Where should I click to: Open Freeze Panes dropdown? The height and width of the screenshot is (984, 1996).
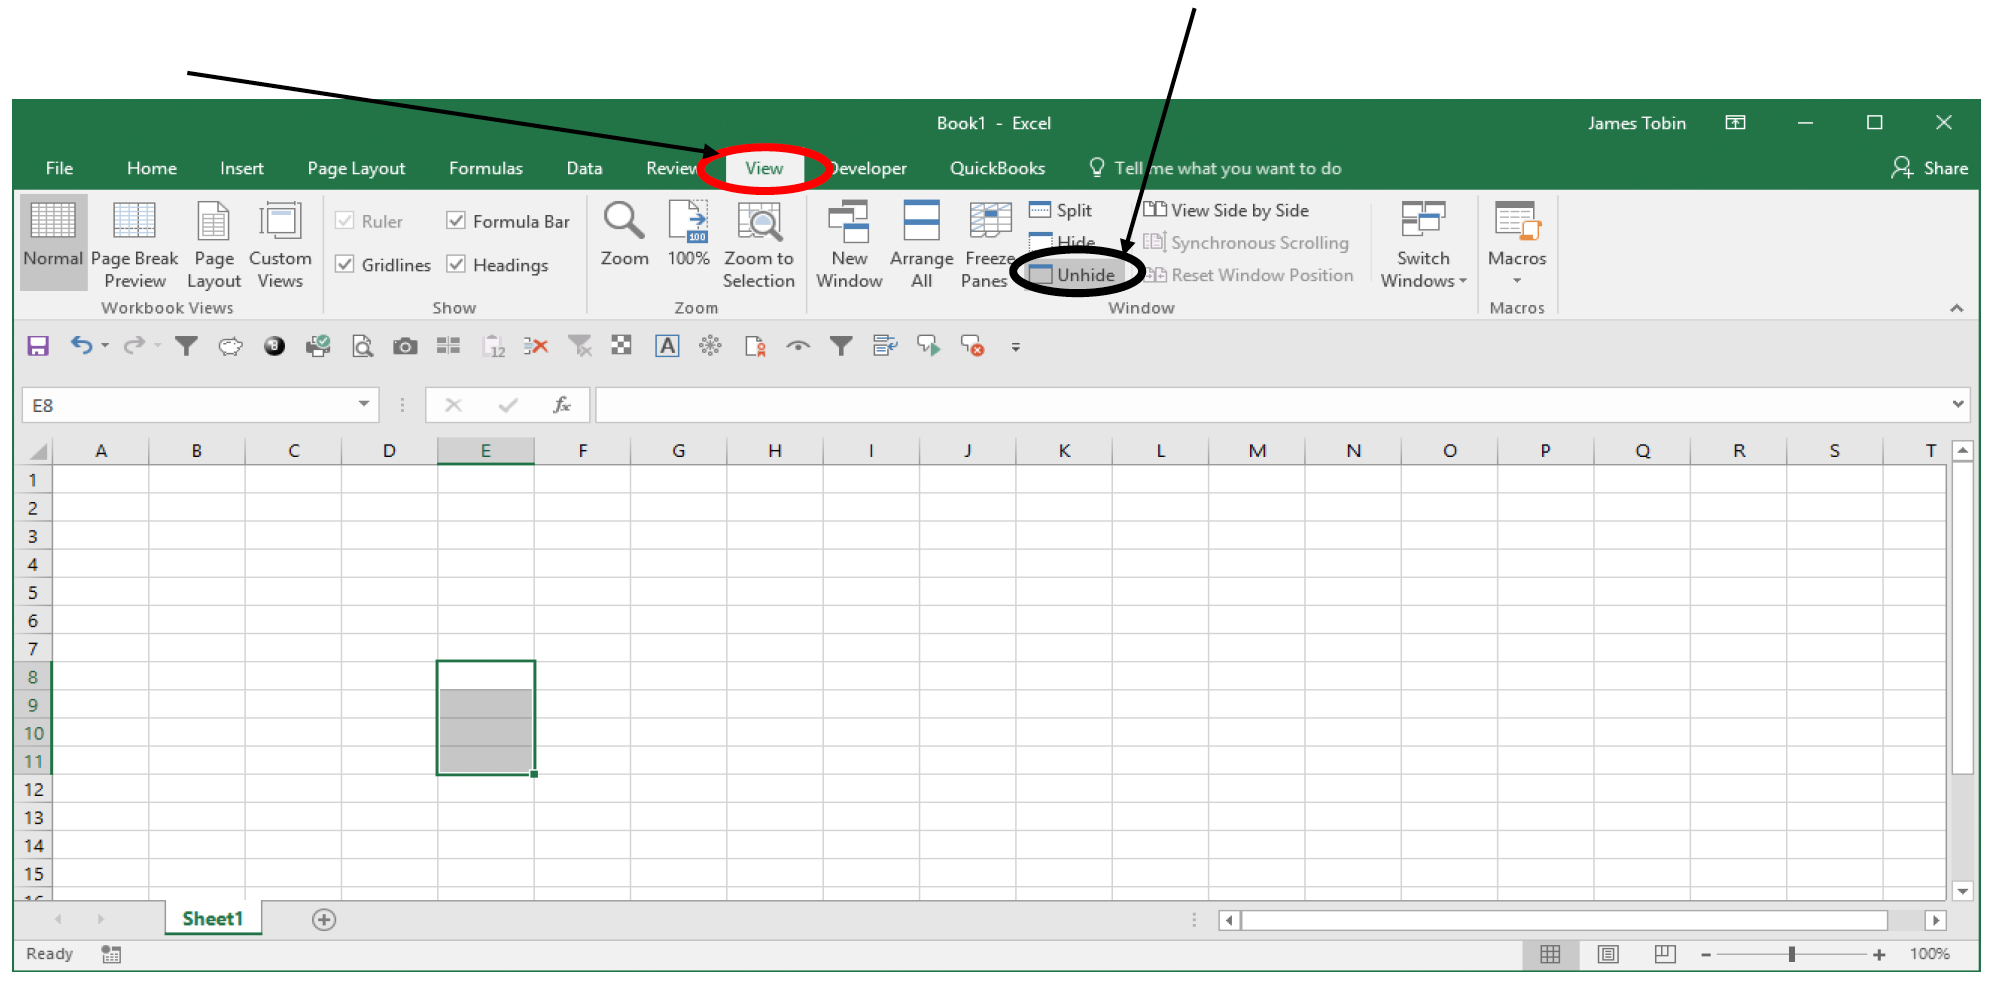[988, 245]
